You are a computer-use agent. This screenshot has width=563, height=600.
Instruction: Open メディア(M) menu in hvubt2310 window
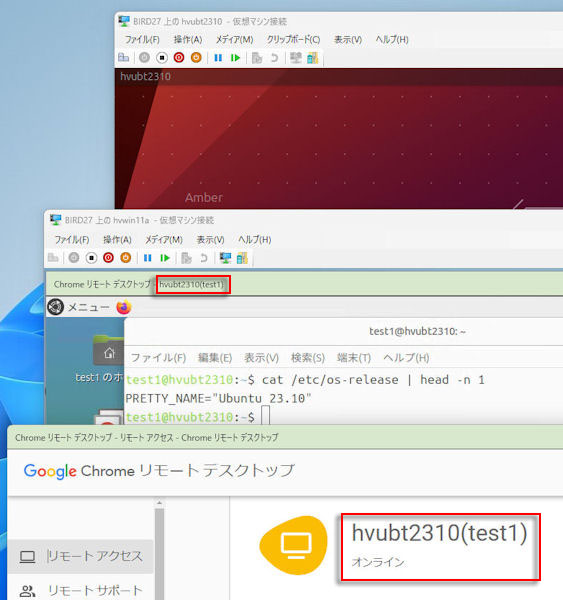[x=234, y=39]
